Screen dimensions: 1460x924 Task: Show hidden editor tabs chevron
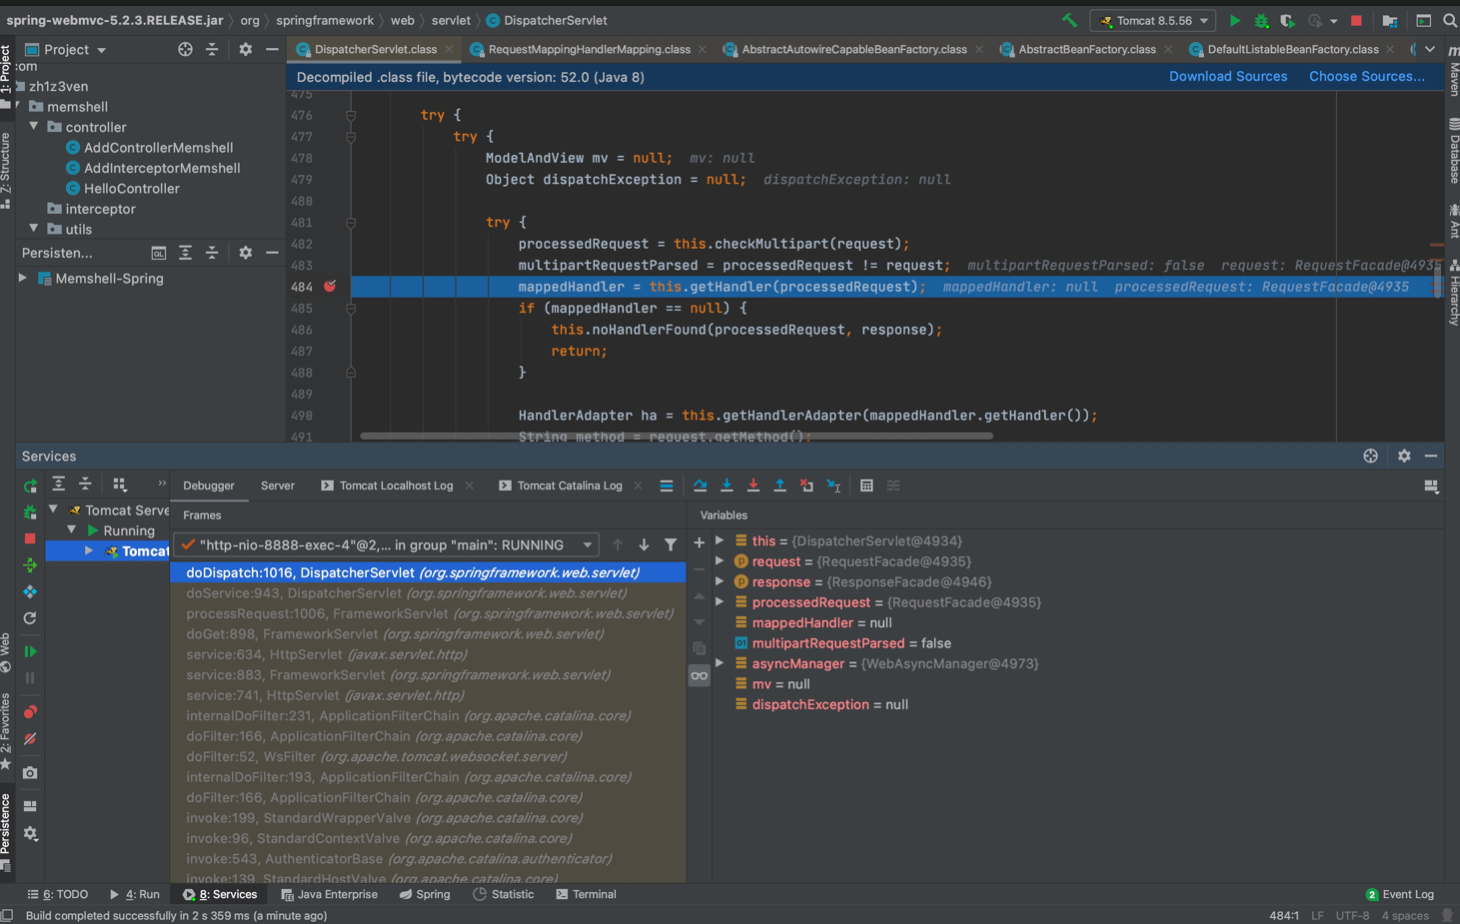(1430, 49)
